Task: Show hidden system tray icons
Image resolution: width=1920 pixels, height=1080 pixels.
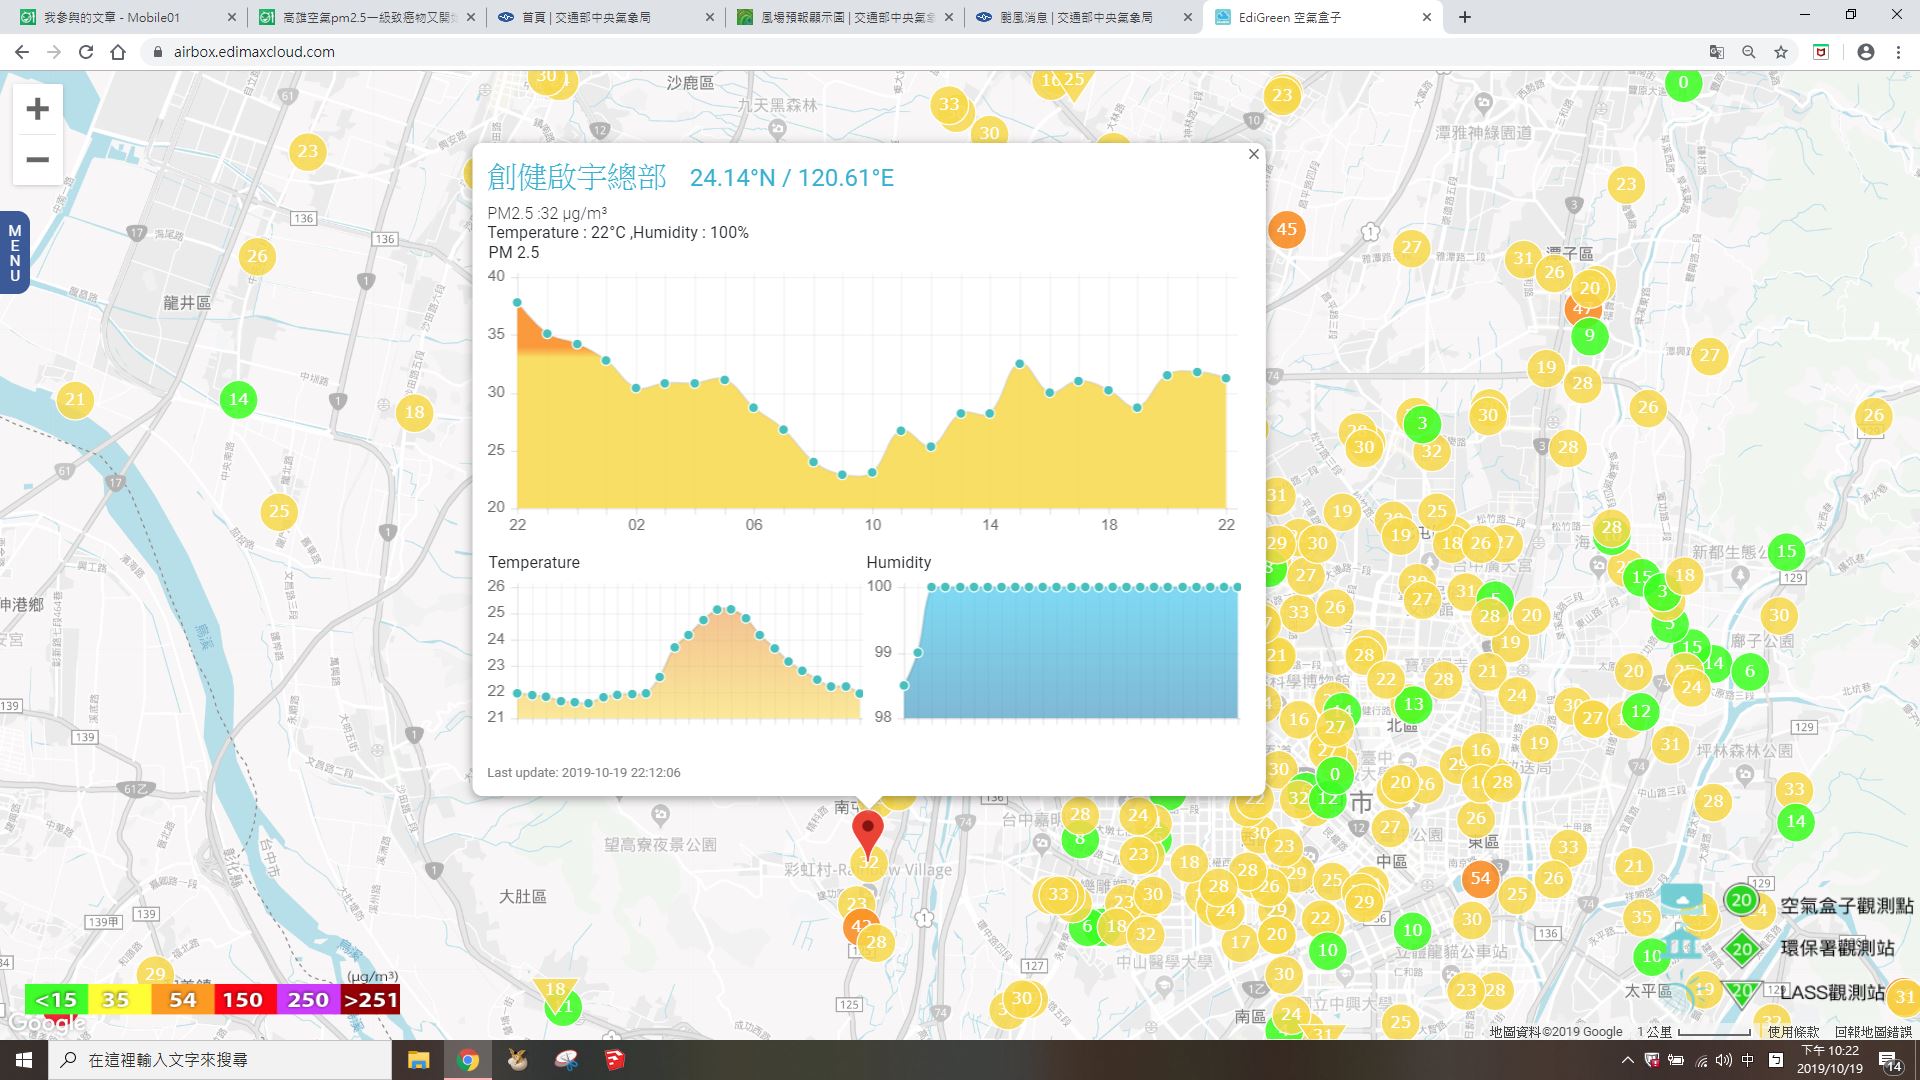Action: [1627, 1060]
